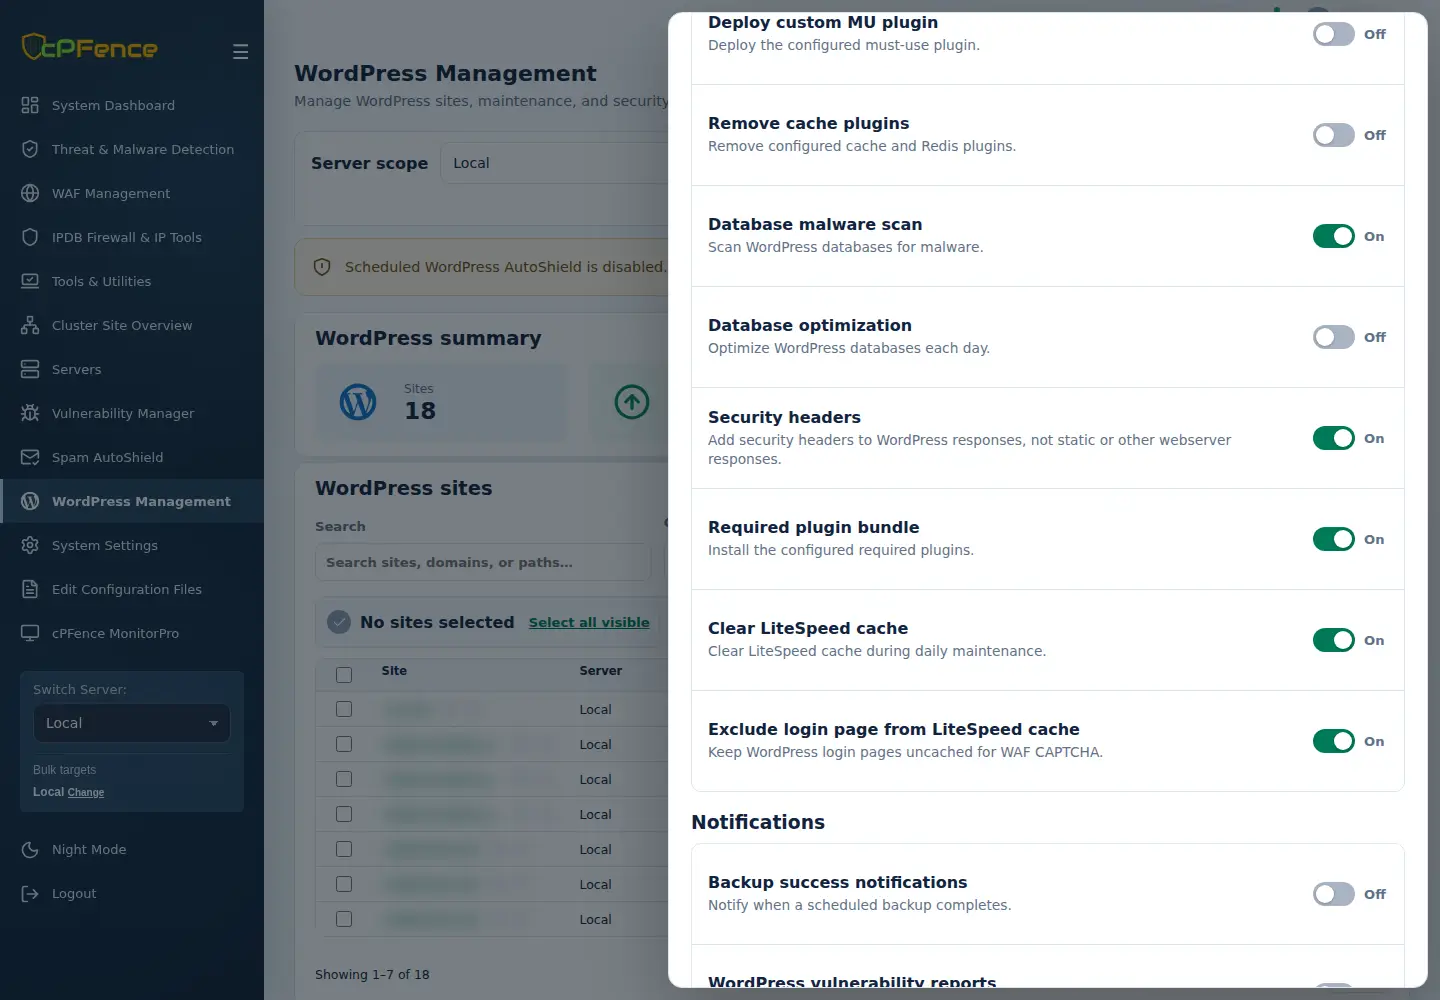This screenshot has height=1000, width=1440.
Task: Click Threat & Malware Detection shield icon
Action: (x=30, y=149)
